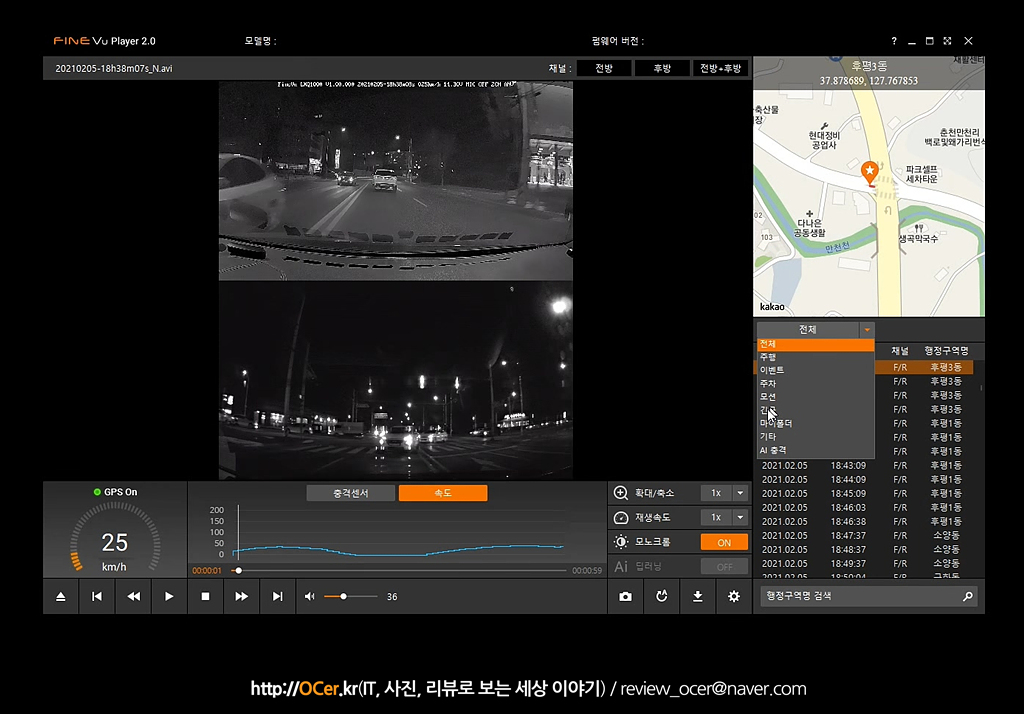Click the playback timeline progress bar
This screenshot has width=1024, height=714.
click(x=400, y=570)
